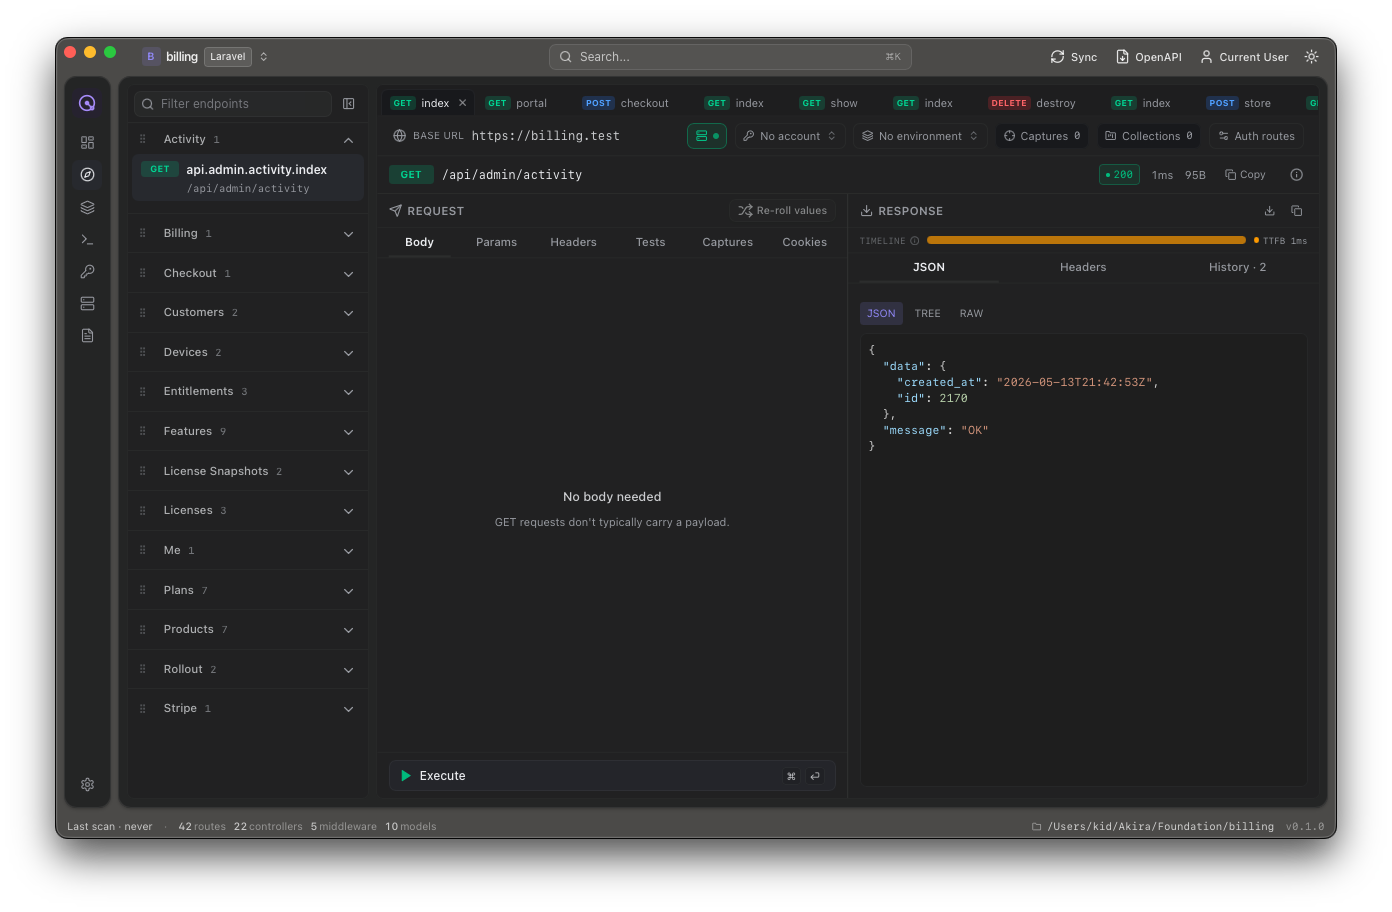This screenshot has width=1392, height=912.
Task: Open the billing project switcher
Action: tap(206, 57)
